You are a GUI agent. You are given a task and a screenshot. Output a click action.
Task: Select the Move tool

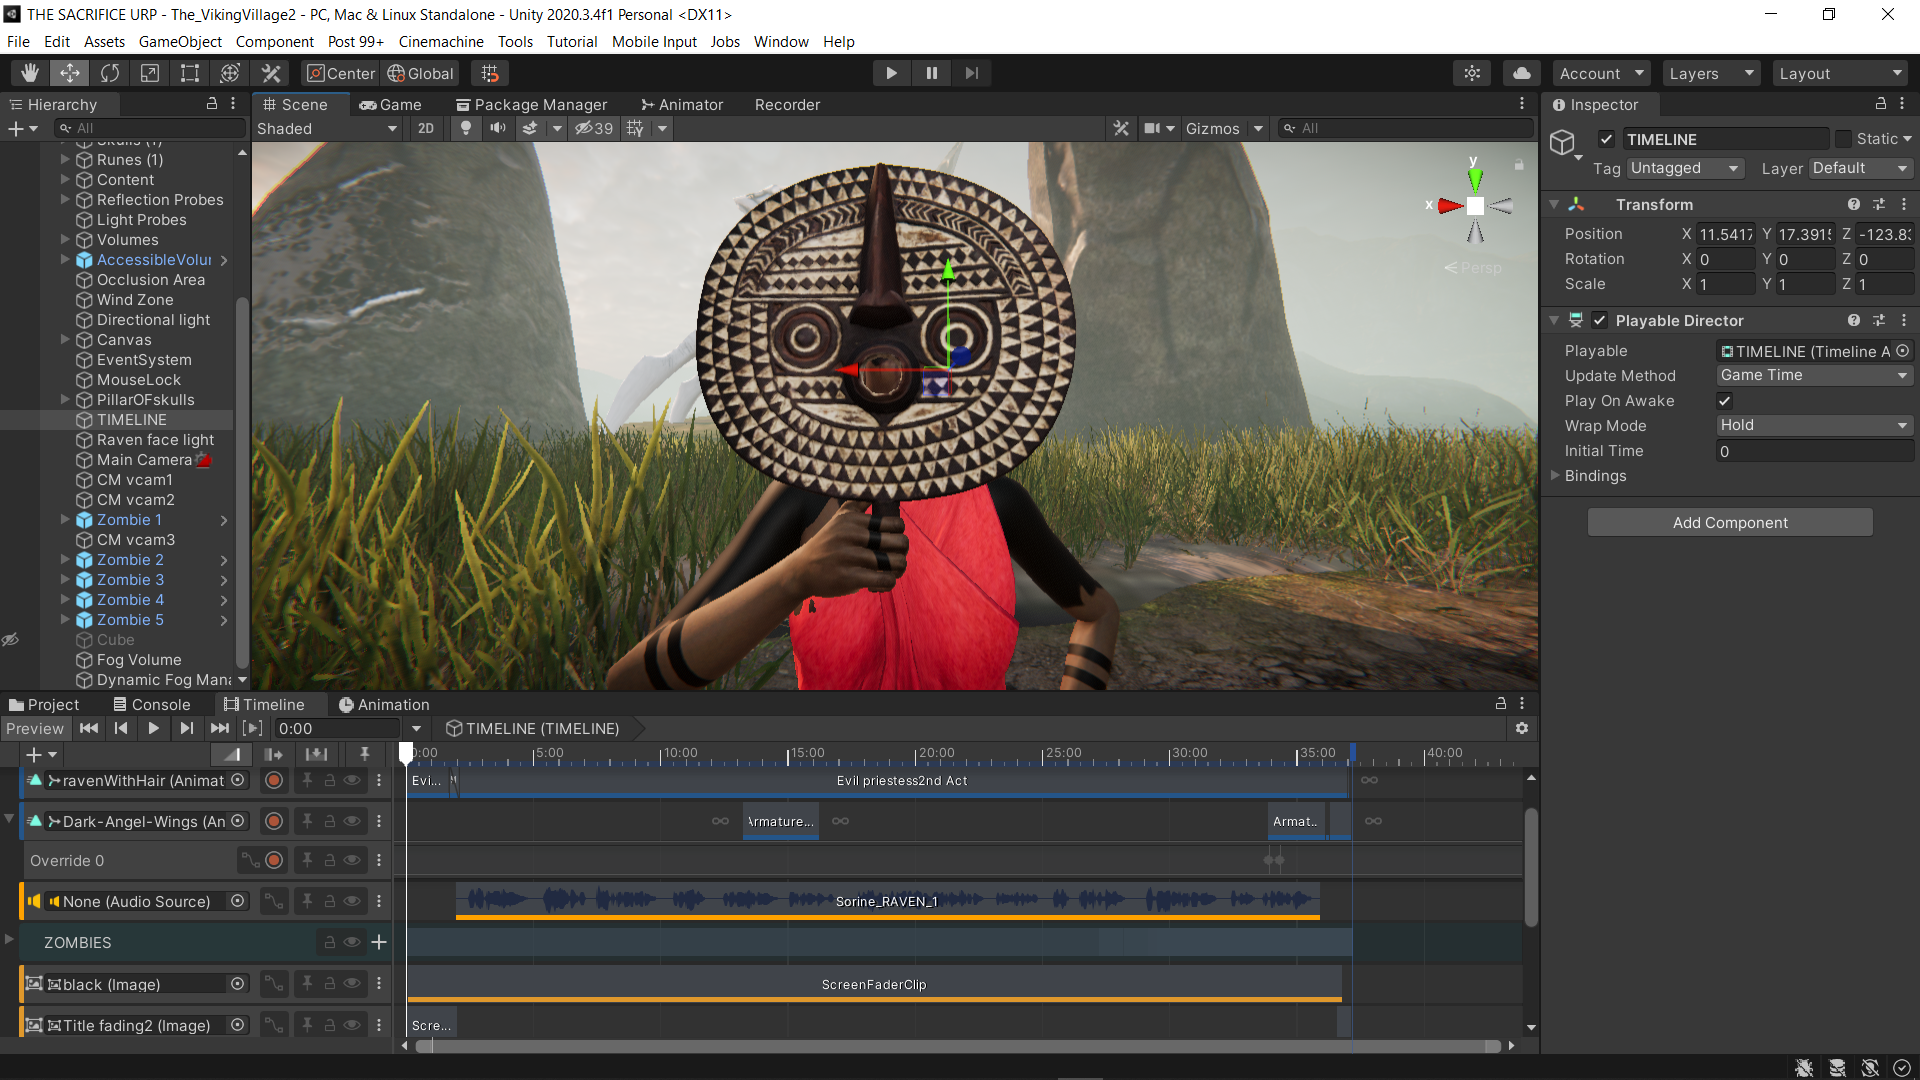click(x=70, y=73)
